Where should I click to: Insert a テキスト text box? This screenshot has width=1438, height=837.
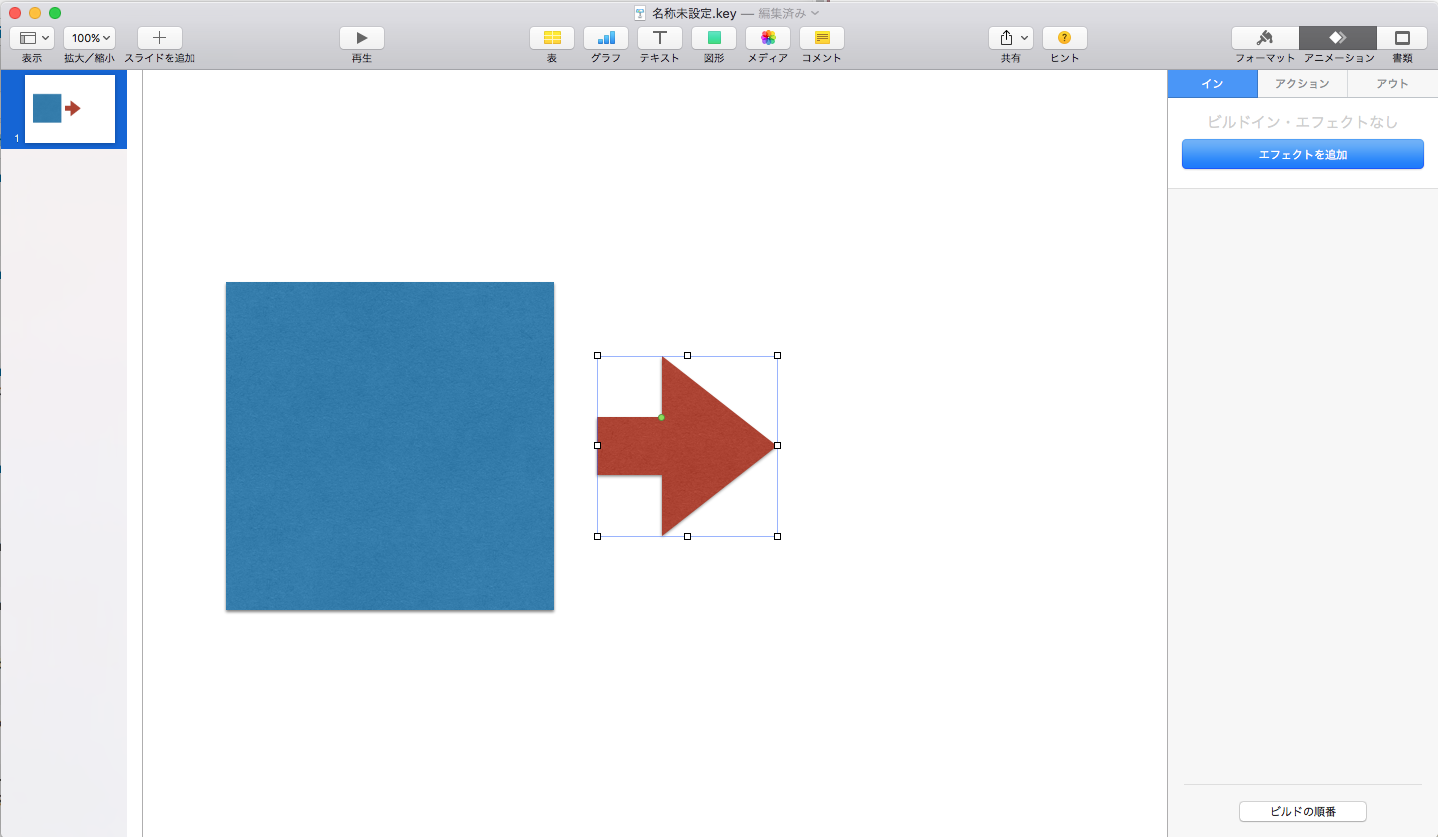pyautogui.click(x=659, y=38)
